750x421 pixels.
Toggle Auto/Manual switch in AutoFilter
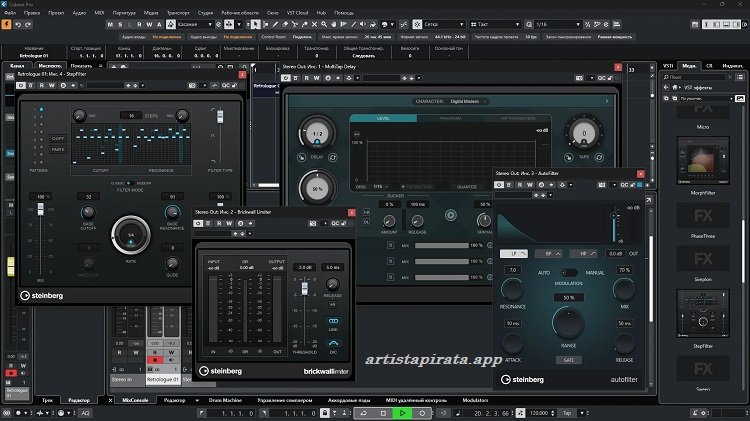click(568, 273)
